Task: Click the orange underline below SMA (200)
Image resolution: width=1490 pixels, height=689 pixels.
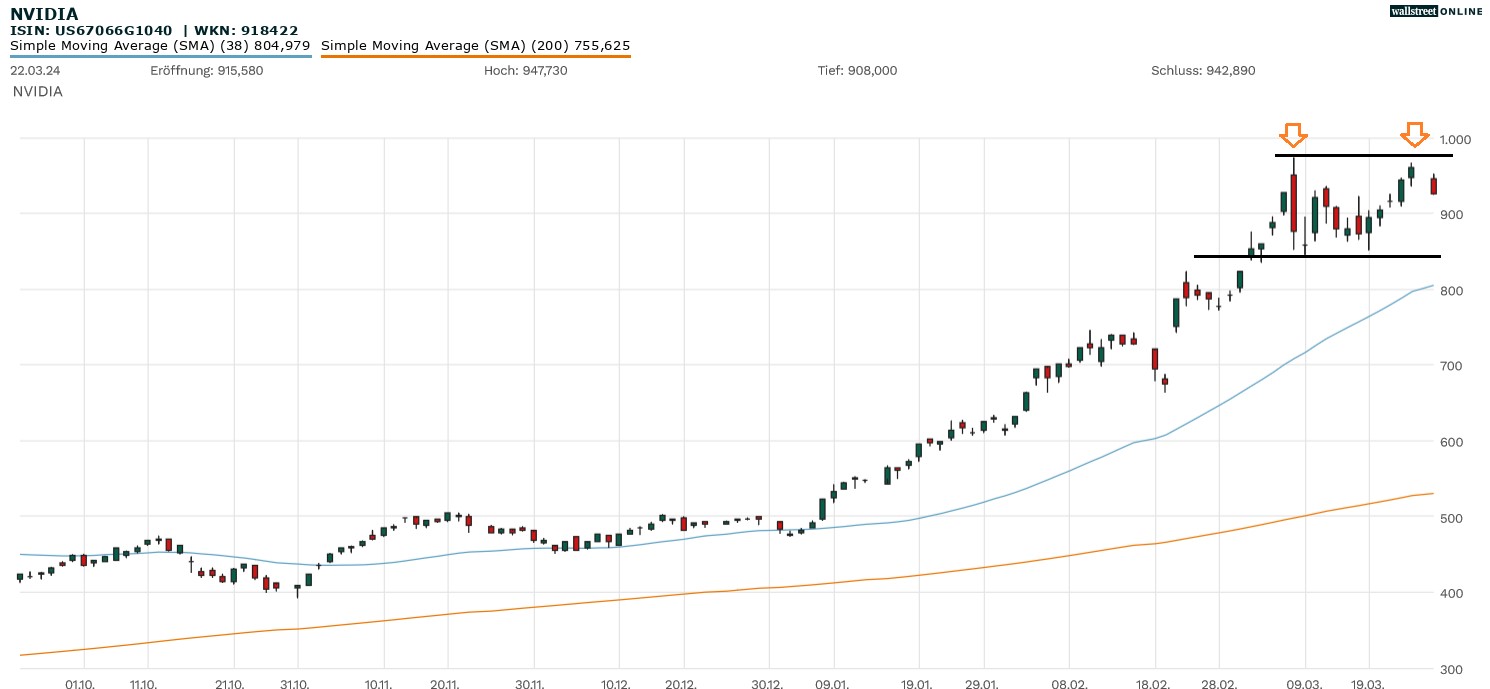Action: [475, 56]
